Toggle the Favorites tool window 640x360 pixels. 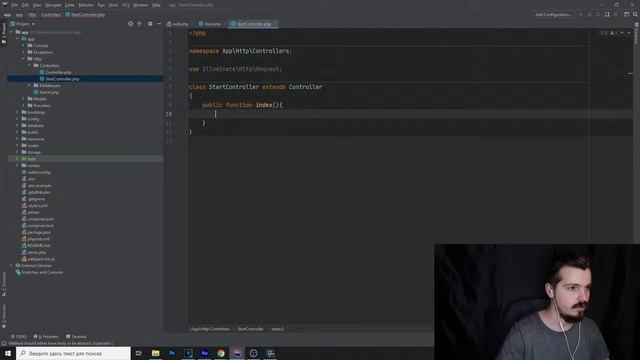click(x=4, y=316)
